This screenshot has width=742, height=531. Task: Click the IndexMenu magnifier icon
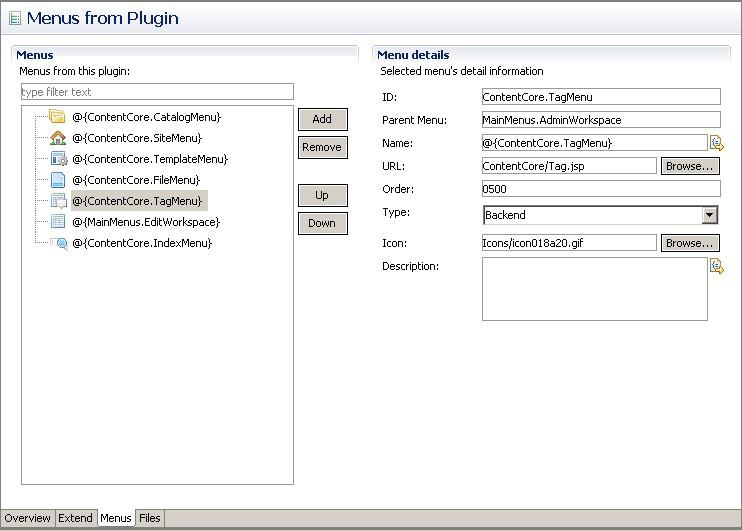point(59,243)
